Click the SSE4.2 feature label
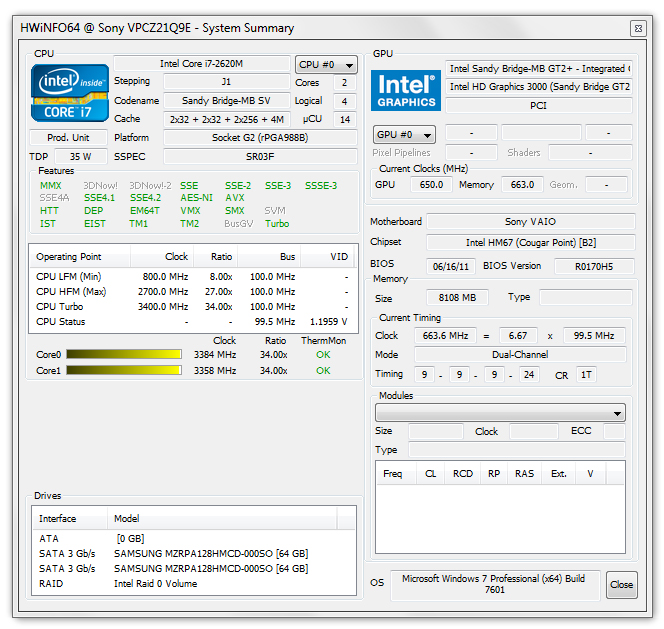Viewport: 664px width, 629px height. tap(145, 198)
